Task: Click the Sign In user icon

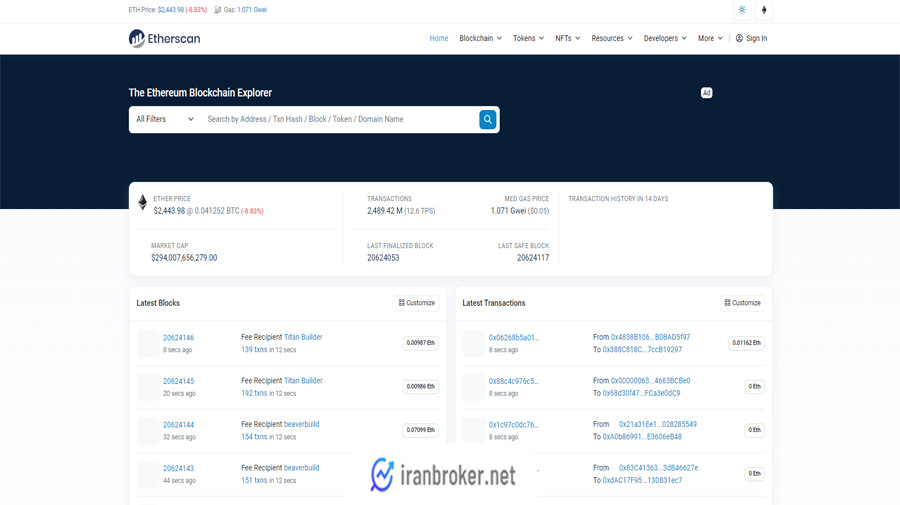Action: coord(739,38)
